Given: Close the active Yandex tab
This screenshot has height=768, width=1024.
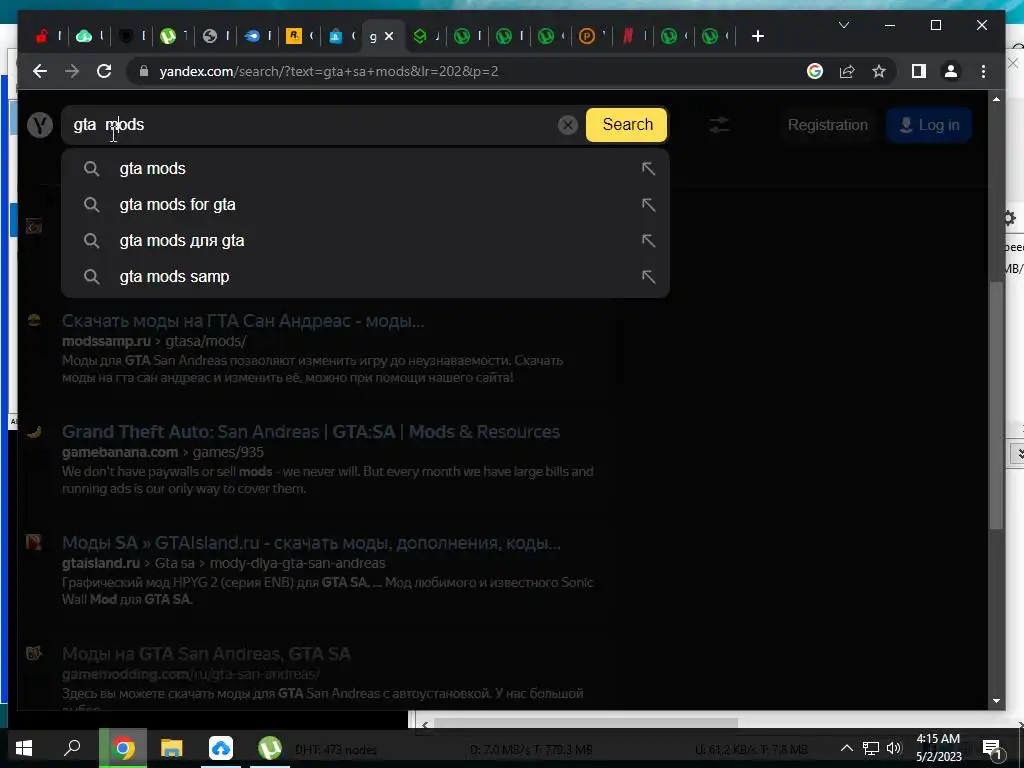Looking at the screenshot, I should coord(389,36).
